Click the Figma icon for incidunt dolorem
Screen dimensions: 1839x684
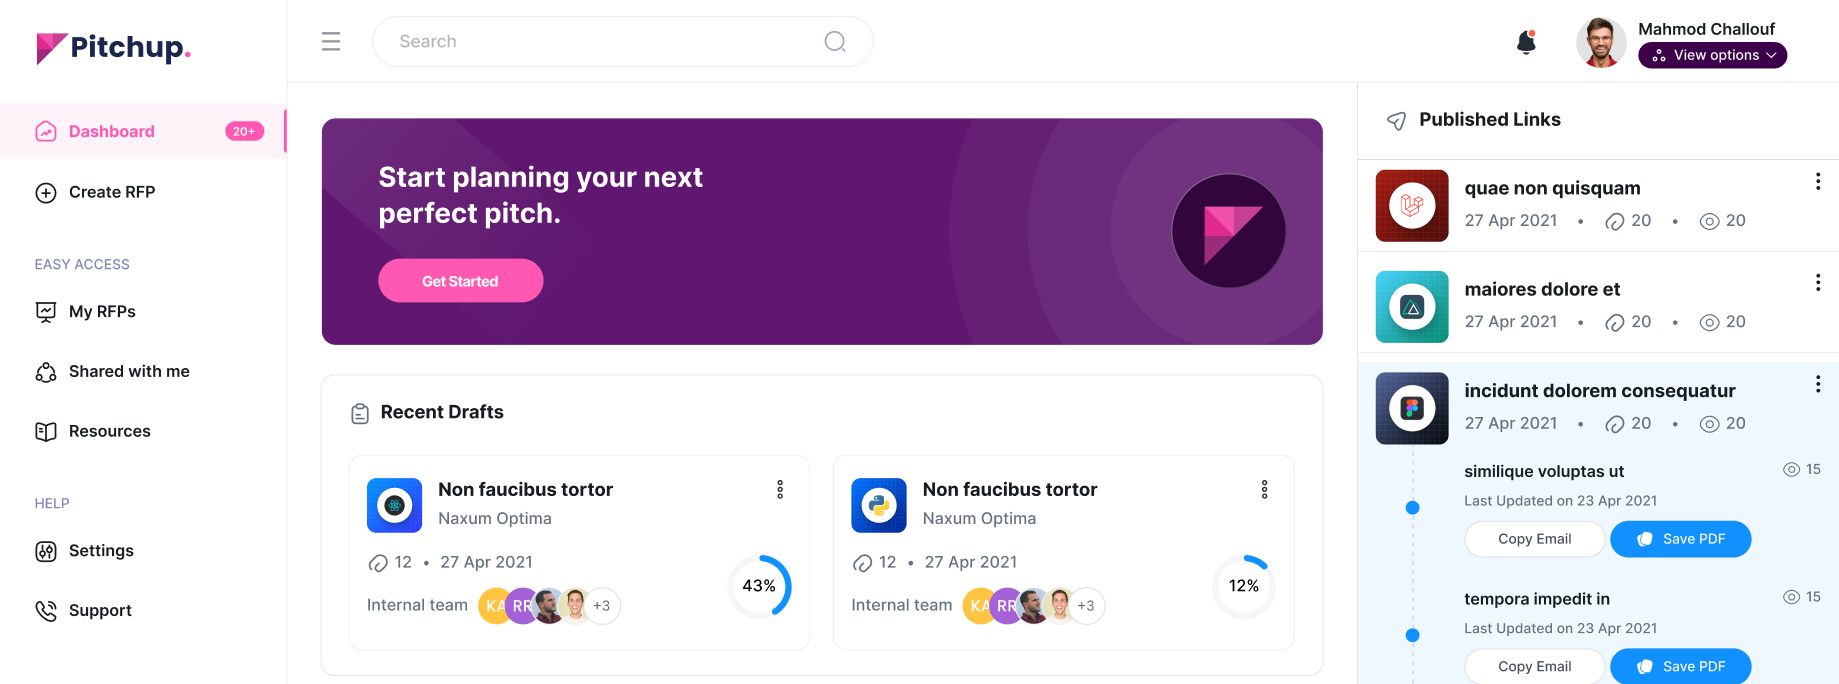1412,408
